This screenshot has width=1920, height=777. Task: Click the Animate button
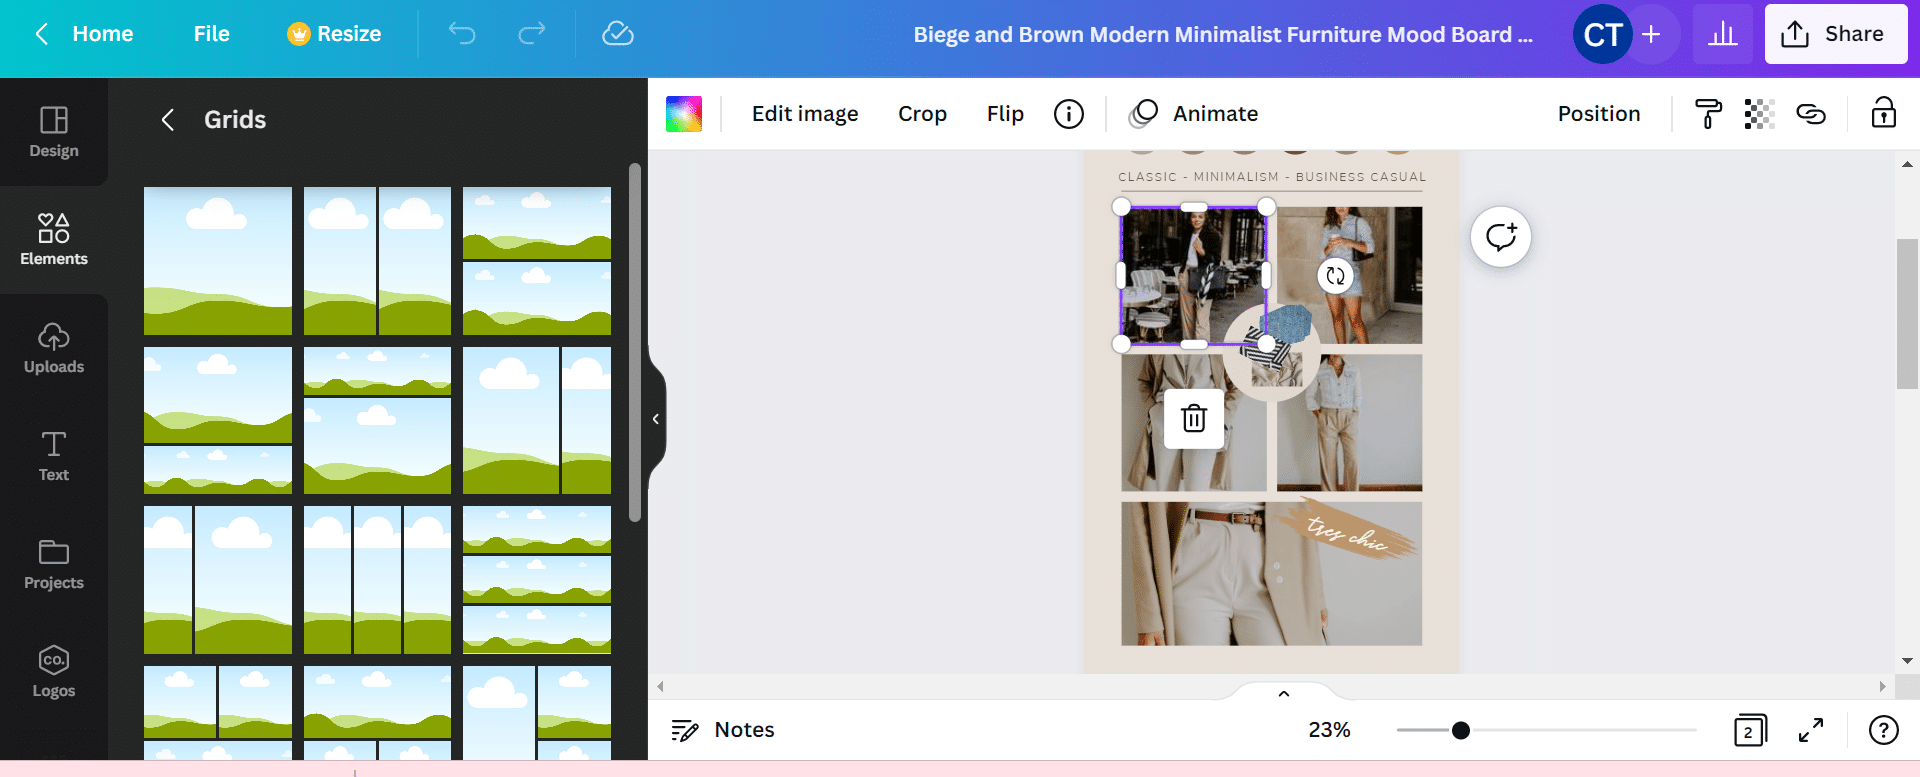click(x=1194, y=114)
